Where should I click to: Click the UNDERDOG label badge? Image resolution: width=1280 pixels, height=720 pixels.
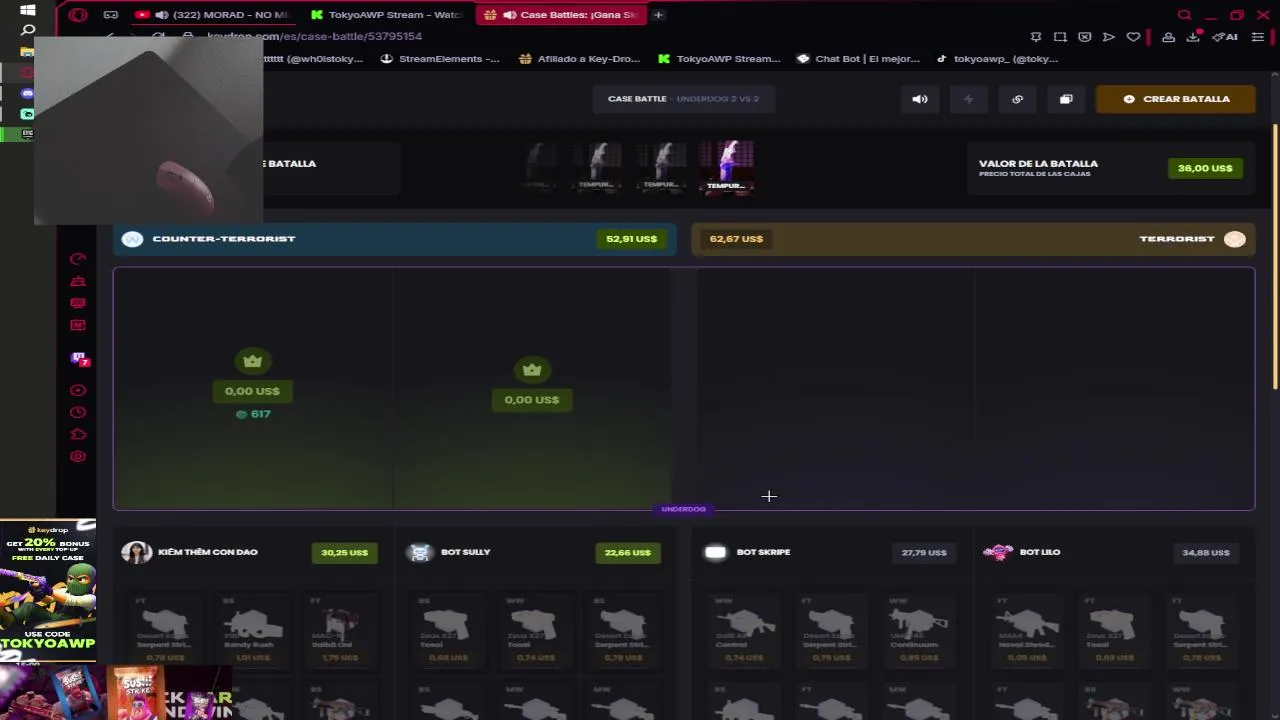[x=684, y=509]
